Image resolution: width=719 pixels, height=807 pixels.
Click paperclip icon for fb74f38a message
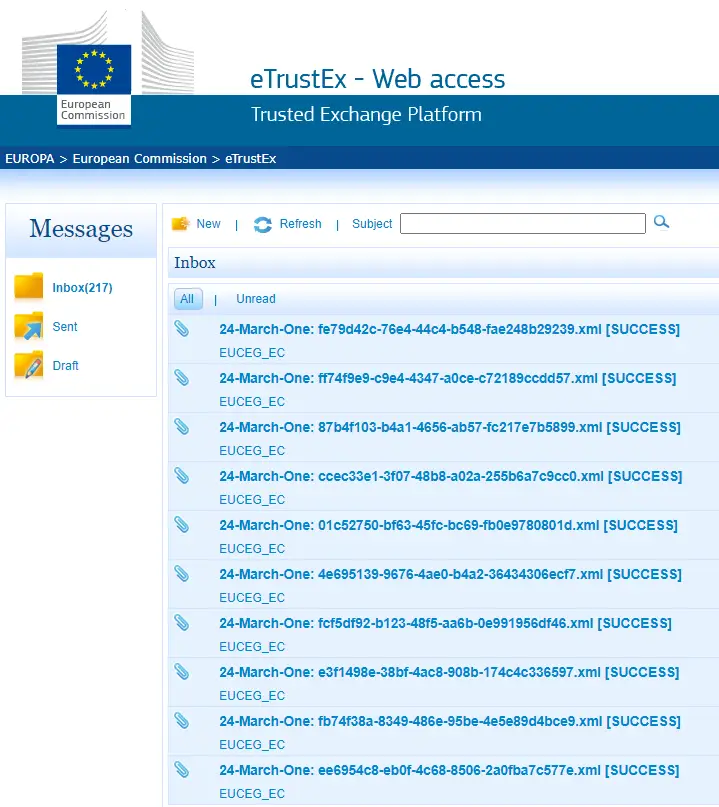[182, 721]
